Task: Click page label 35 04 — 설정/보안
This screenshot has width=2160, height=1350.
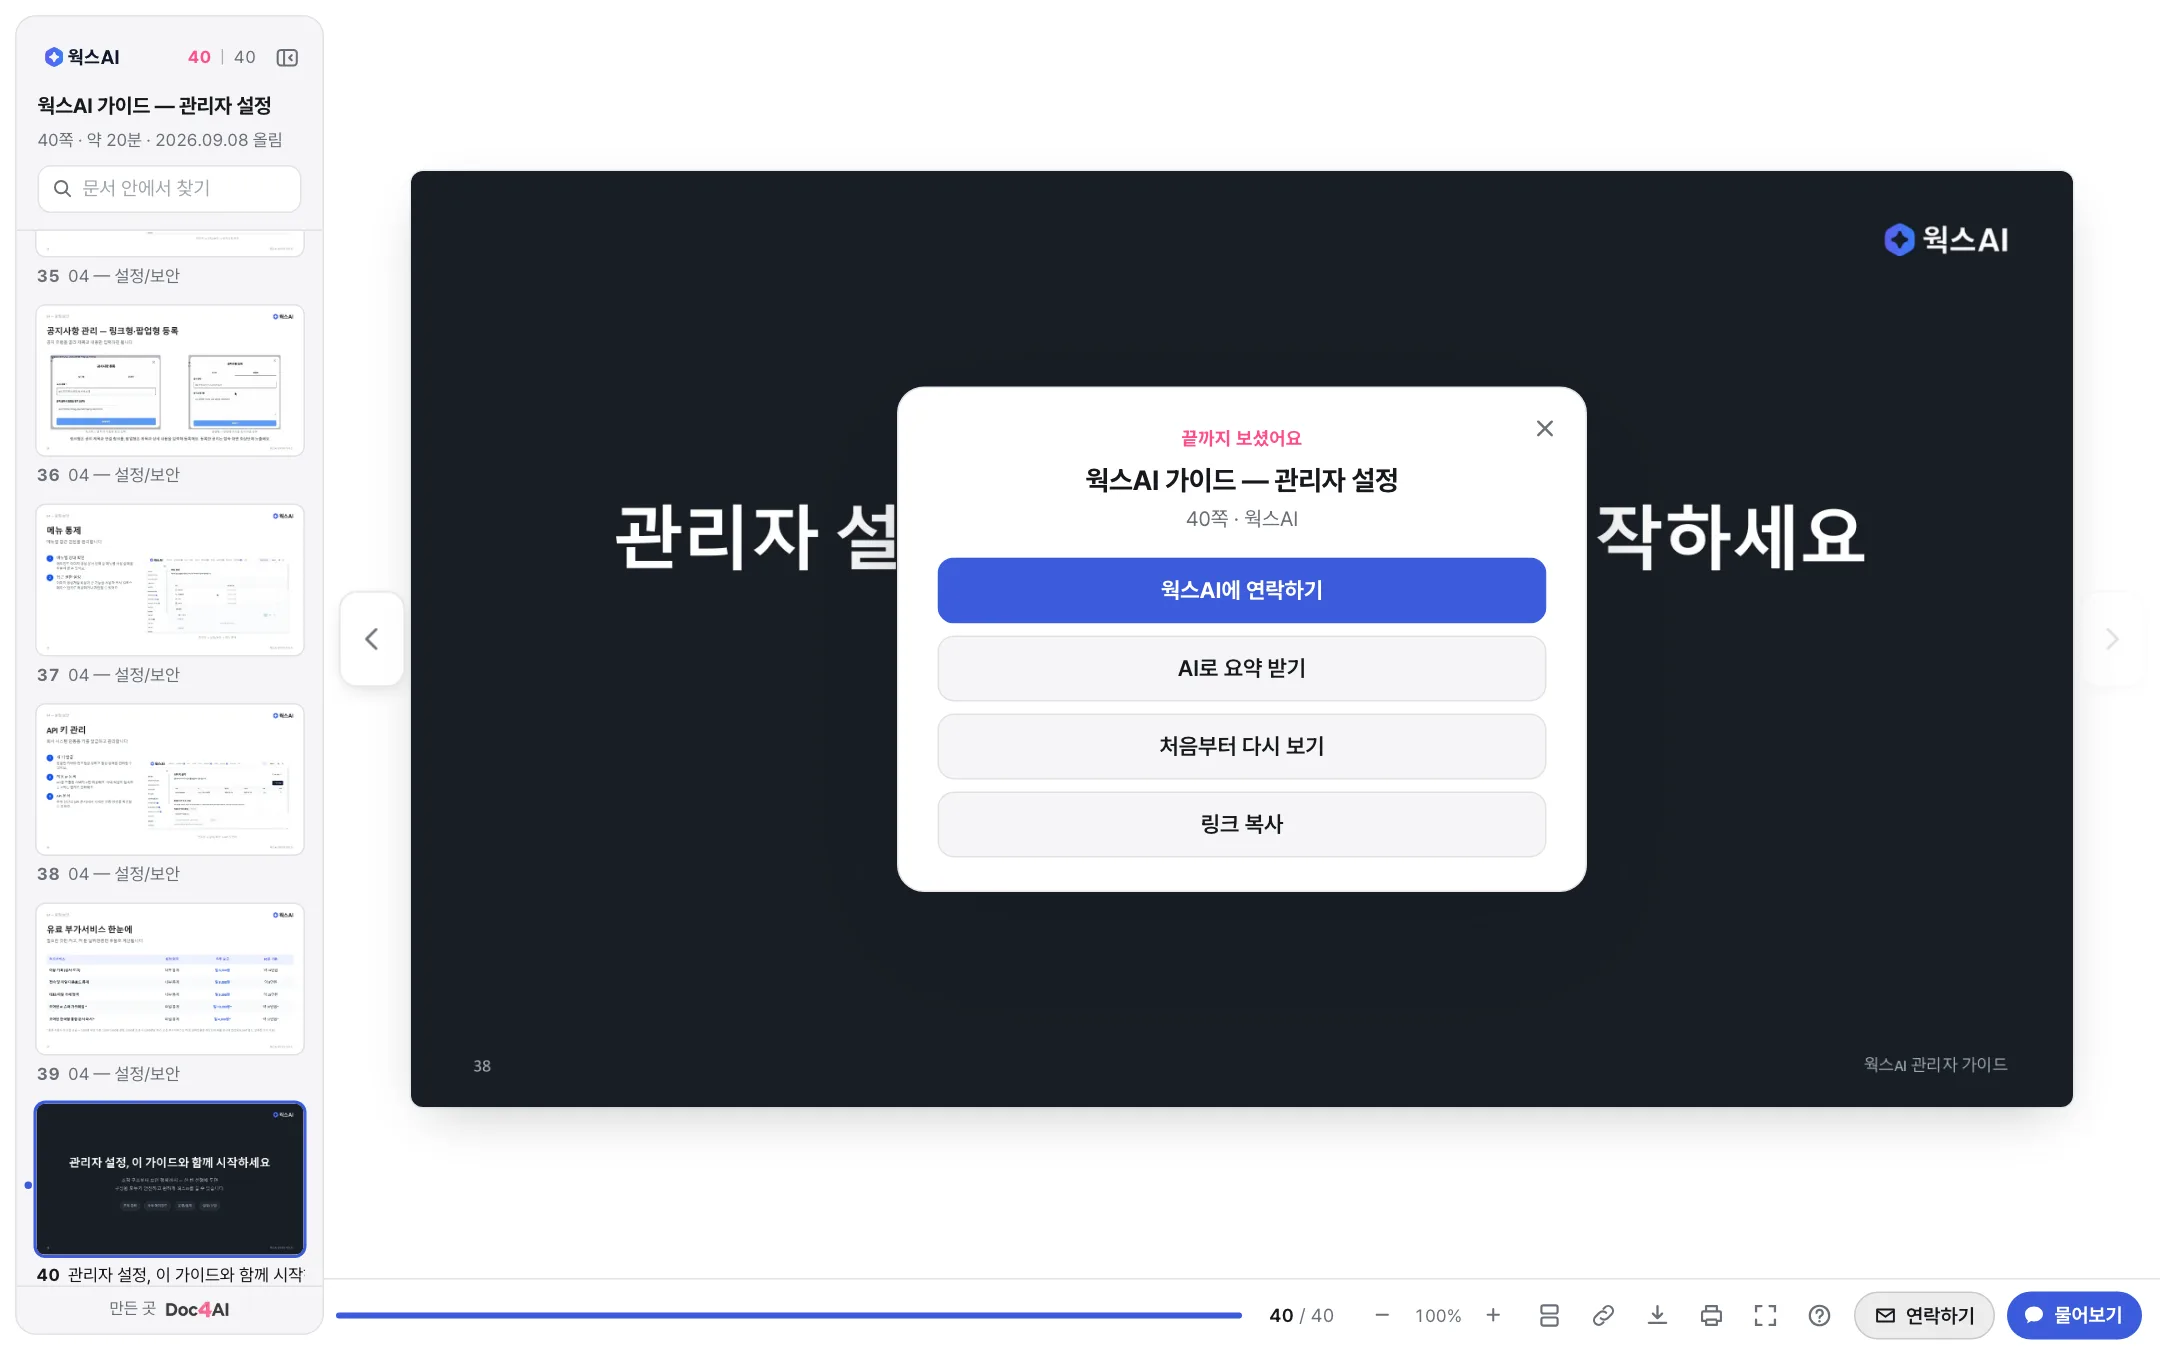Action: [109, 276]
